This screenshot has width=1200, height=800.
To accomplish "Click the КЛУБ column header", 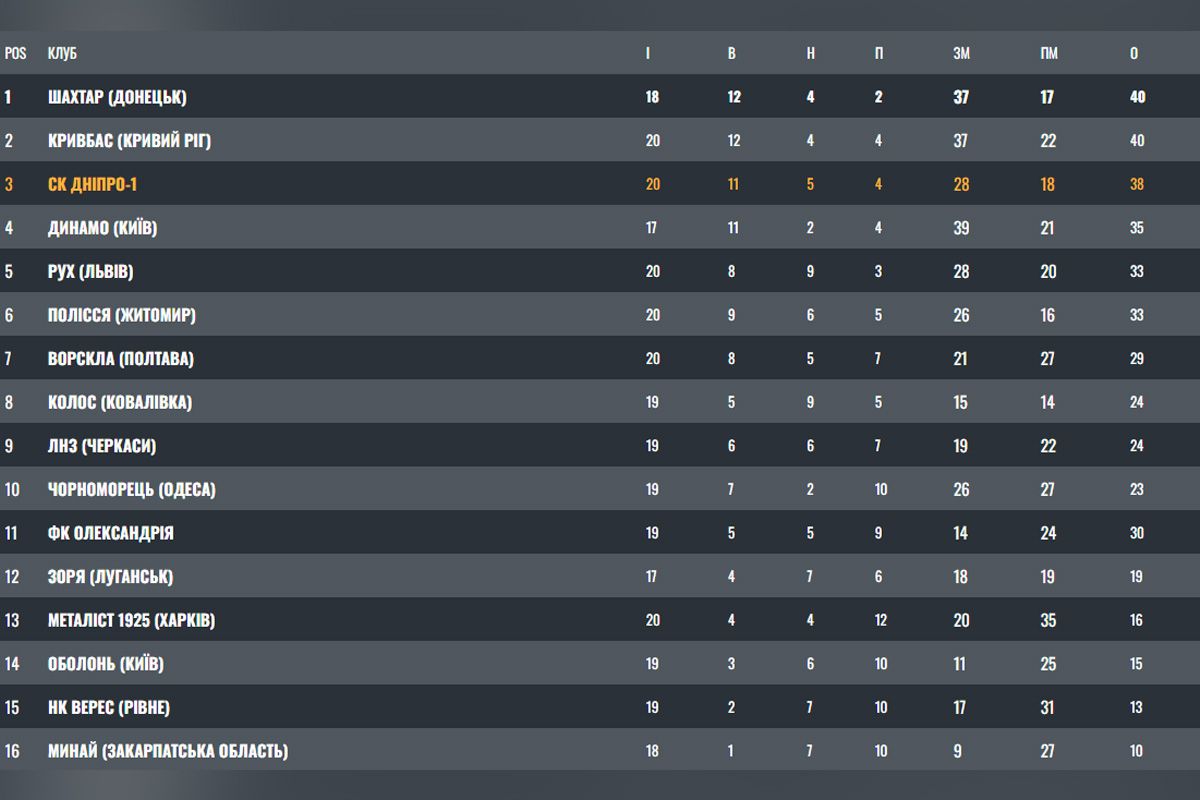I will pos(62,53).
